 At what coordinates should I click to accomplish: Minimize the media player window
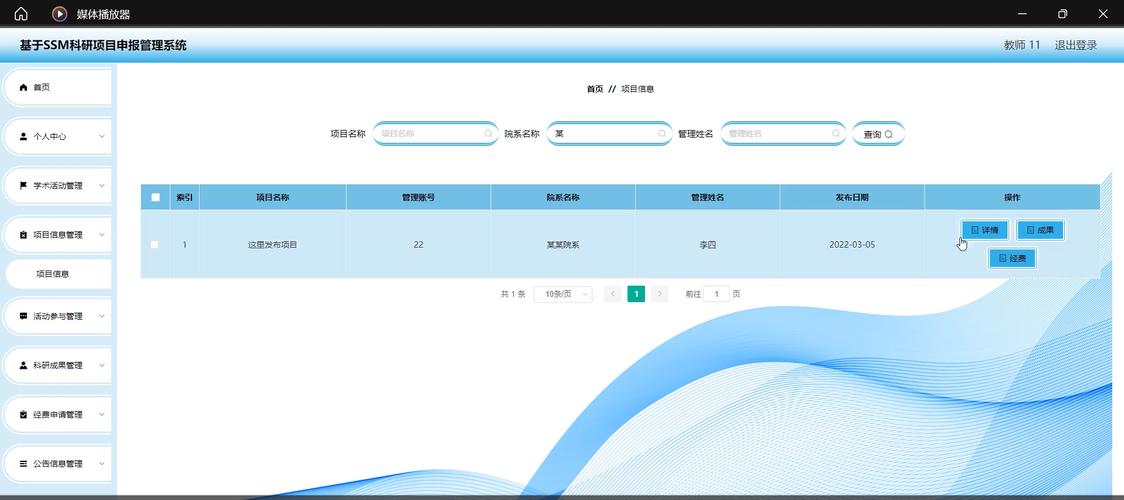coord(1022,14)
